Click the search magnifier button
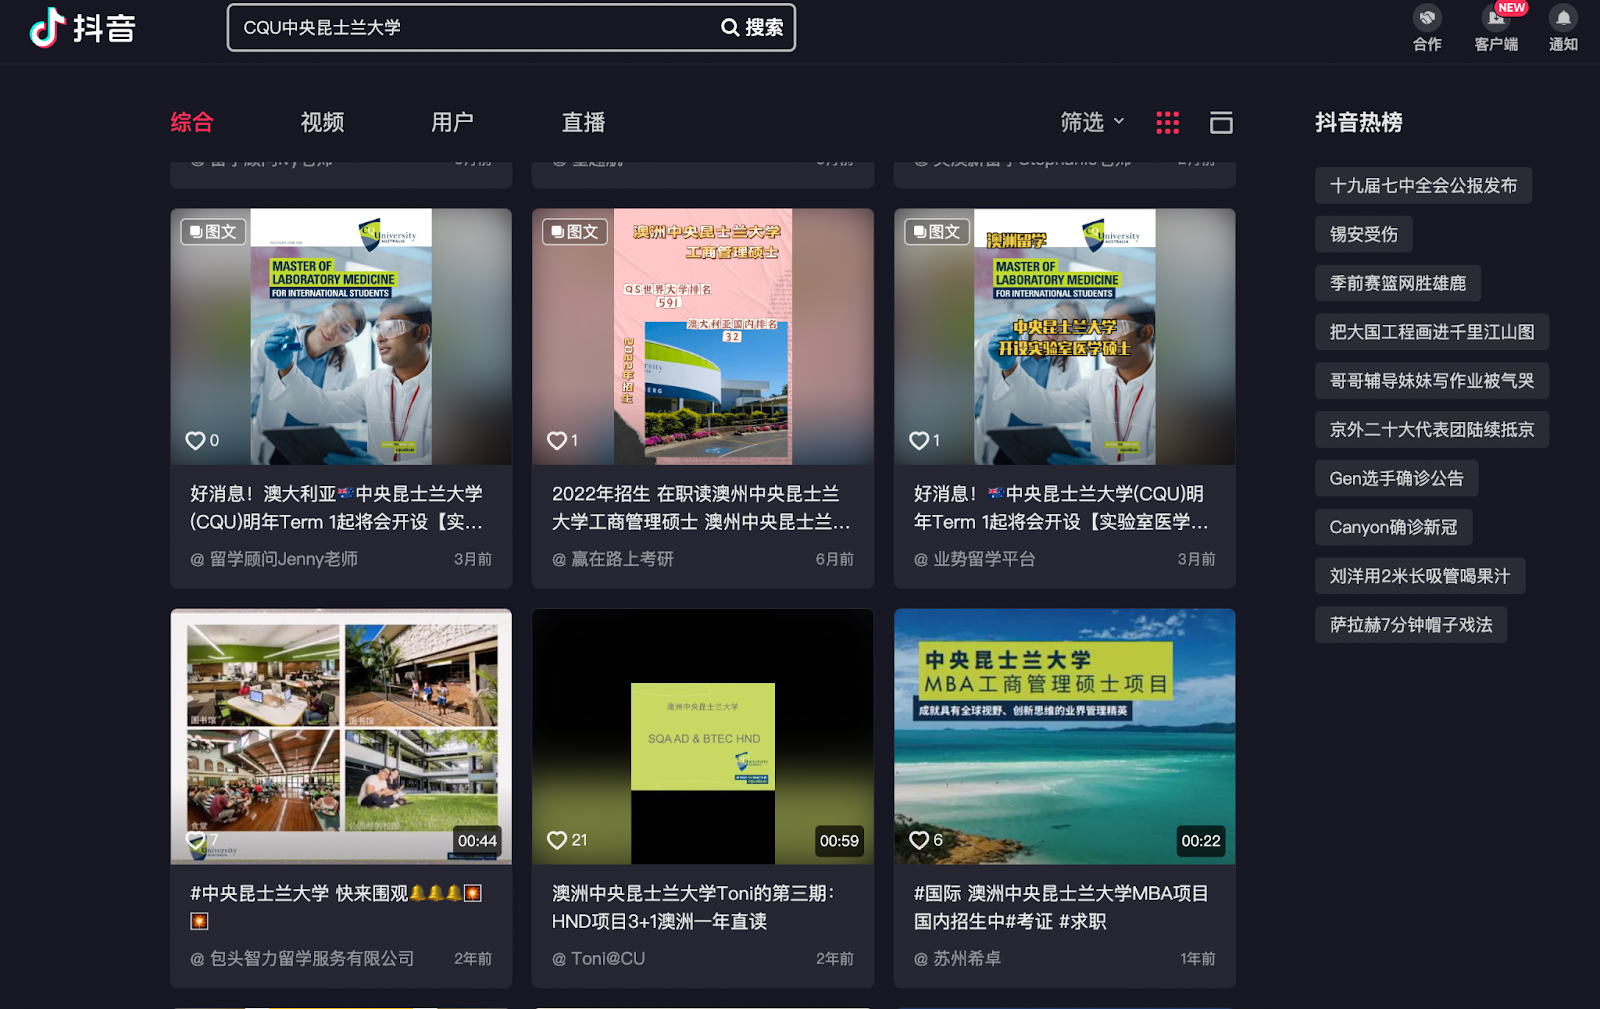The width and height of the screenshot is (1600, 1009). (x=752, y=28)
